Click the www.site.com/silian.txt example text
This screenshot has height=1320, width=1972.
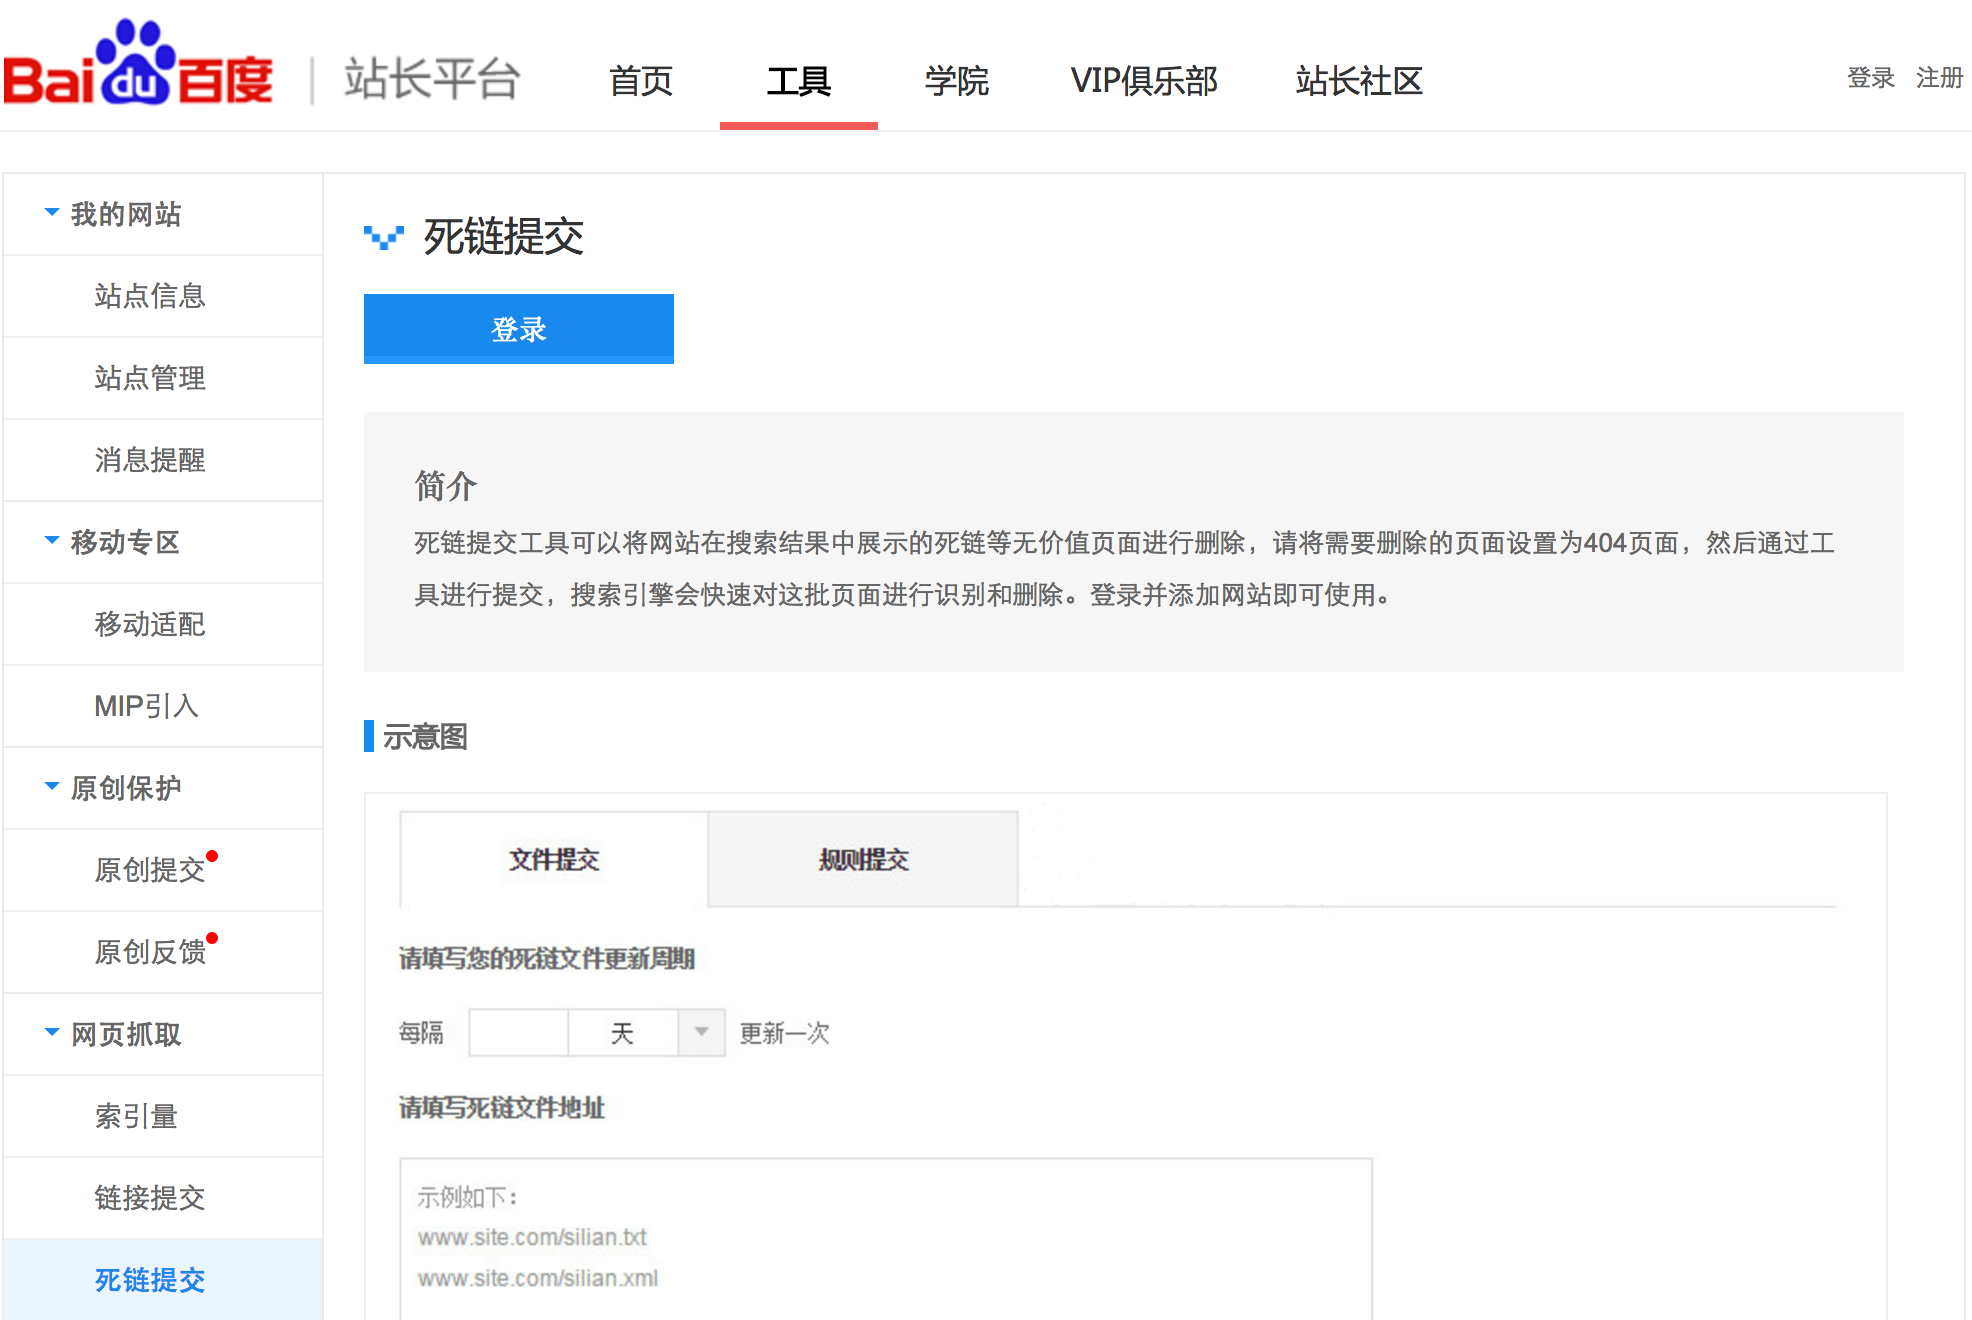(533, 1238)
